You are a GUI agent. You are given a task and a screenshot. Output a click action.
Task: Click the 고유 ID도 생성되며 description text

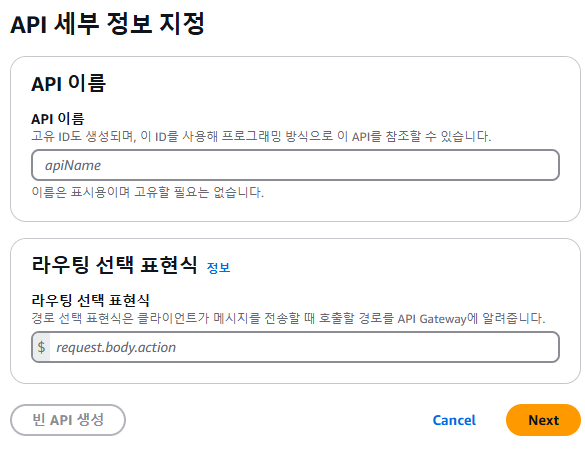click(x=261, y=136)
